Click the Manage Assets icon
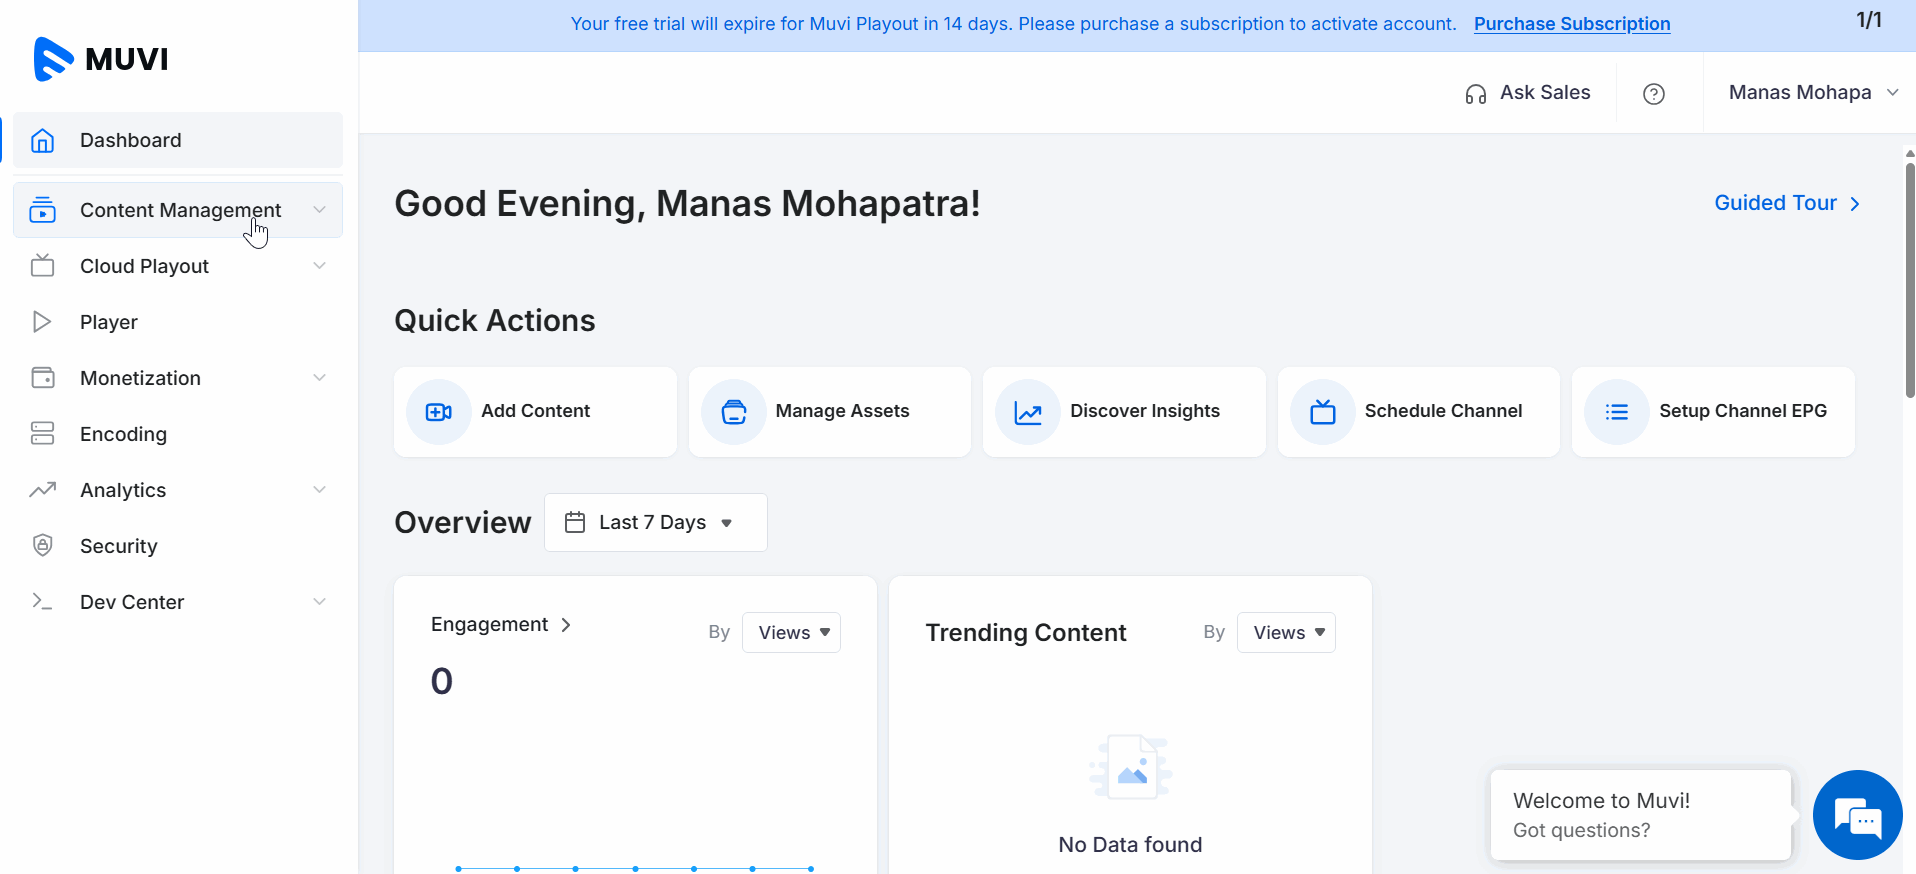 coord(734,412)
